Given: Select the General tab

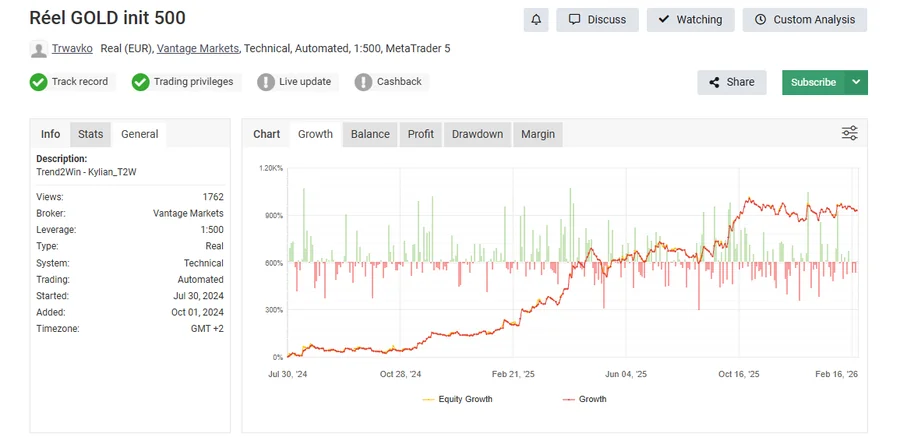Looking at the screenshot, I should click(139, 134).
